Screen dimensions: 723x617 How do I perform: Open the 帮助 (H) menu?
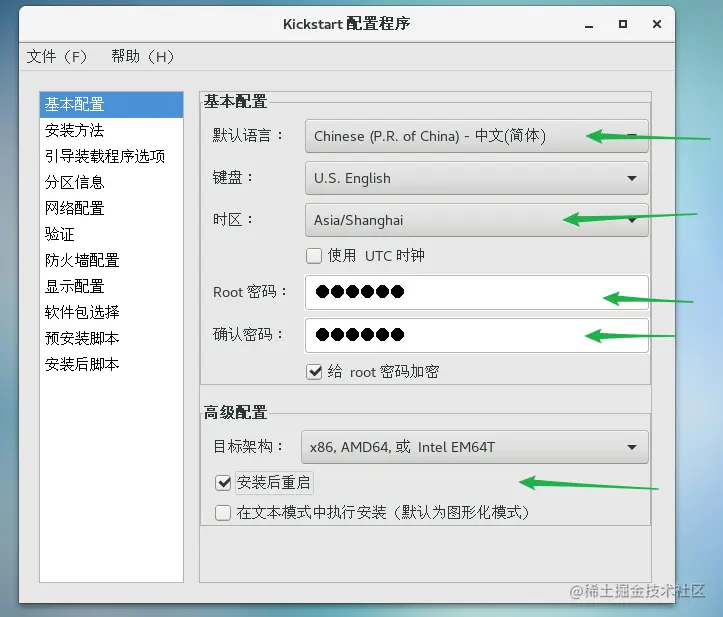click(x=142, y=57)
